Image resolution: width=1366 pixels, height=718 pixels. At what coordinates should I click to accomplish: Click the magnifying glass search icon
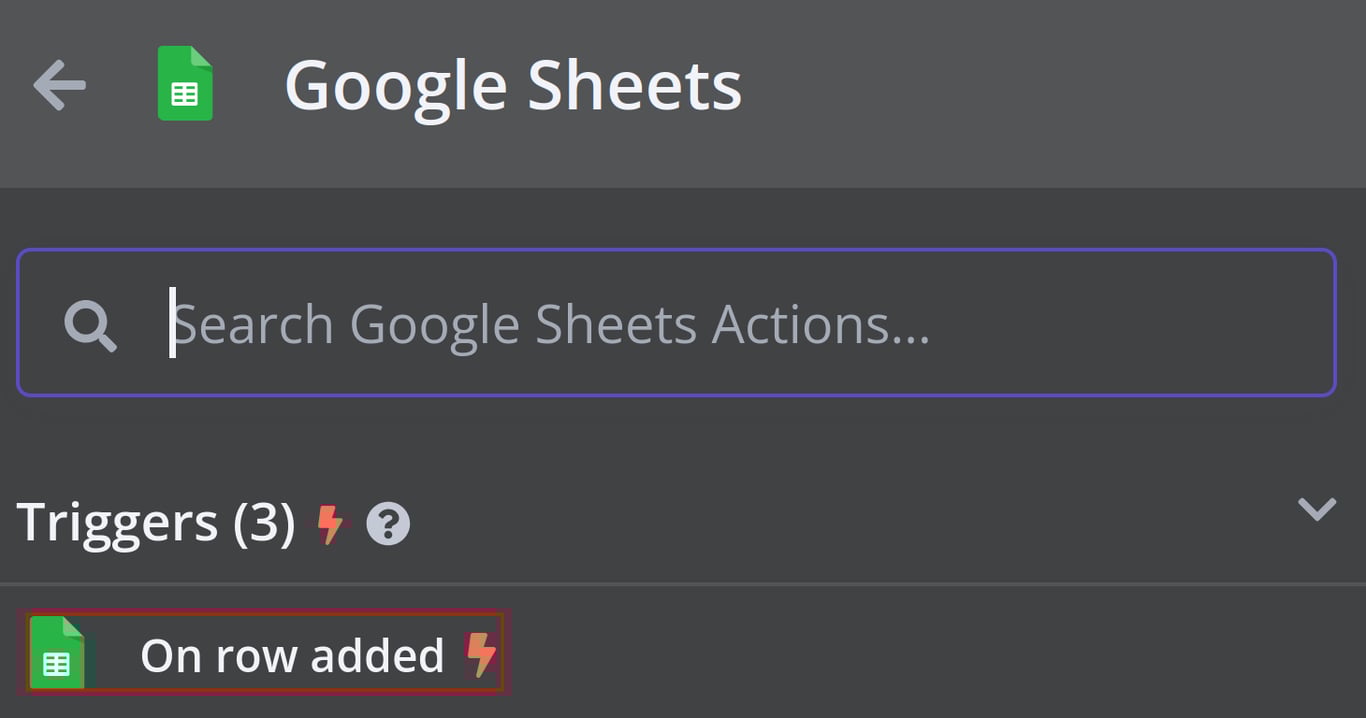(x=90, y=324)
